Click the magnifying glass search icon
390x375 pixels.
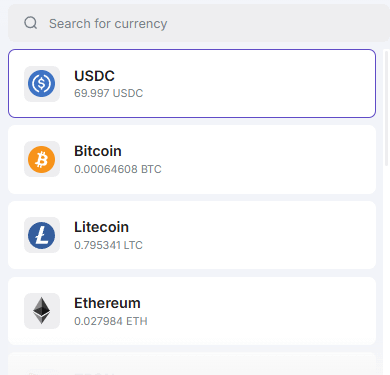coord(31,23)
